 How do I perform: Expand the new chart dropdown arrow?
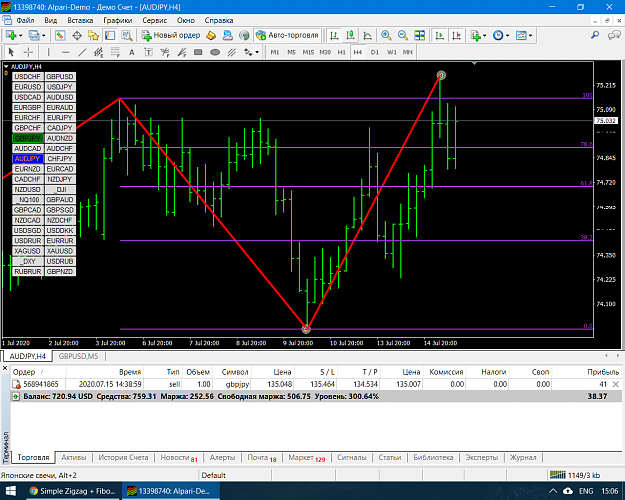click(x=20, y=35)
